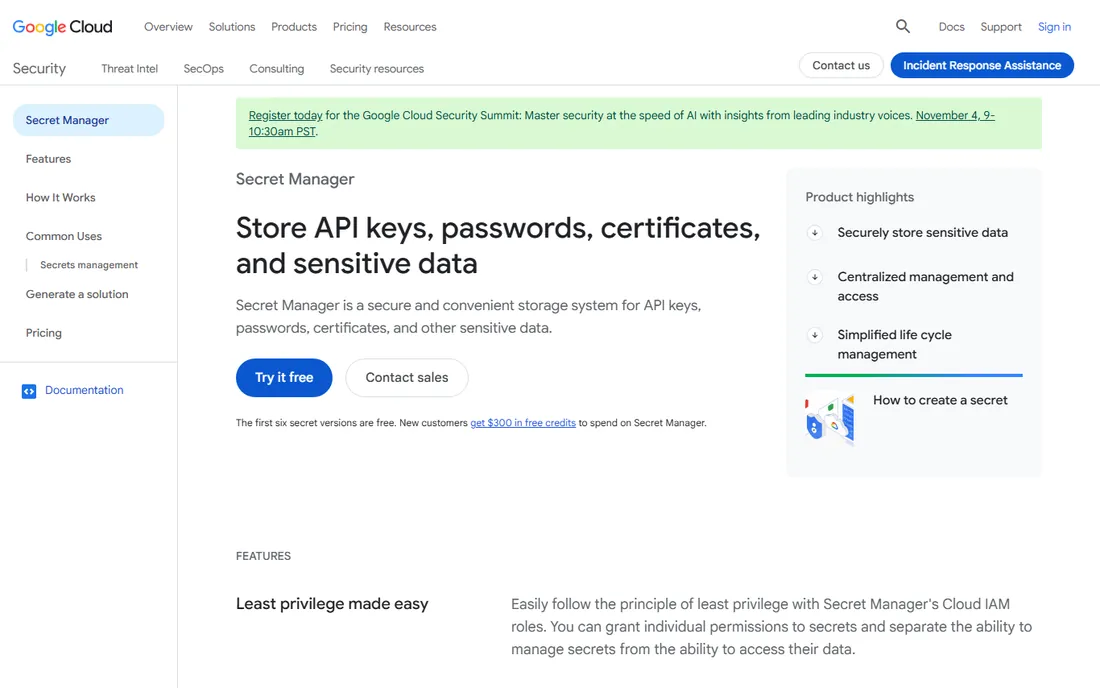Click Least privilege made easy heading
1100x688 pixels.
332,604
